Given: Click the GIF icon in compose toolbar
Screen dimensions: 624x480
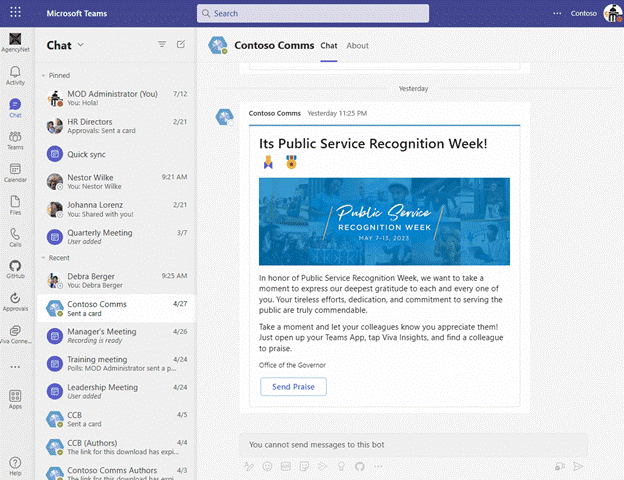Looking at the screenshot, I should 286,466.
